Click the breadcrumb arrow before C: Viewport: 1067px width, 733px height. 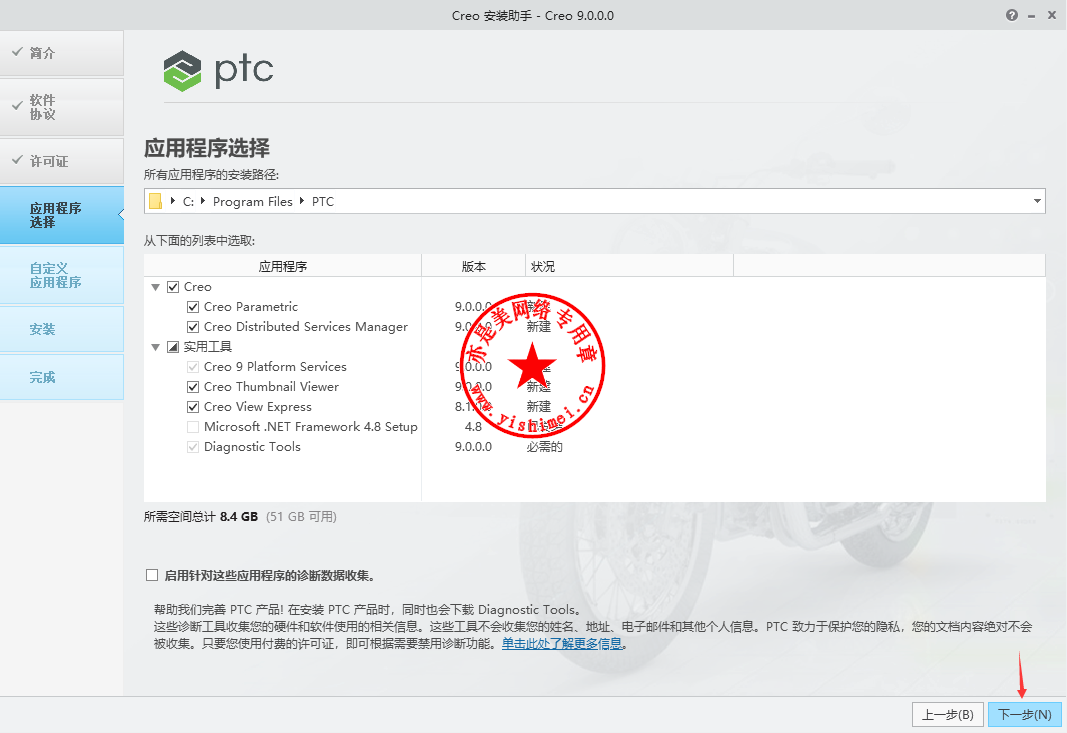tap(173, 201)
